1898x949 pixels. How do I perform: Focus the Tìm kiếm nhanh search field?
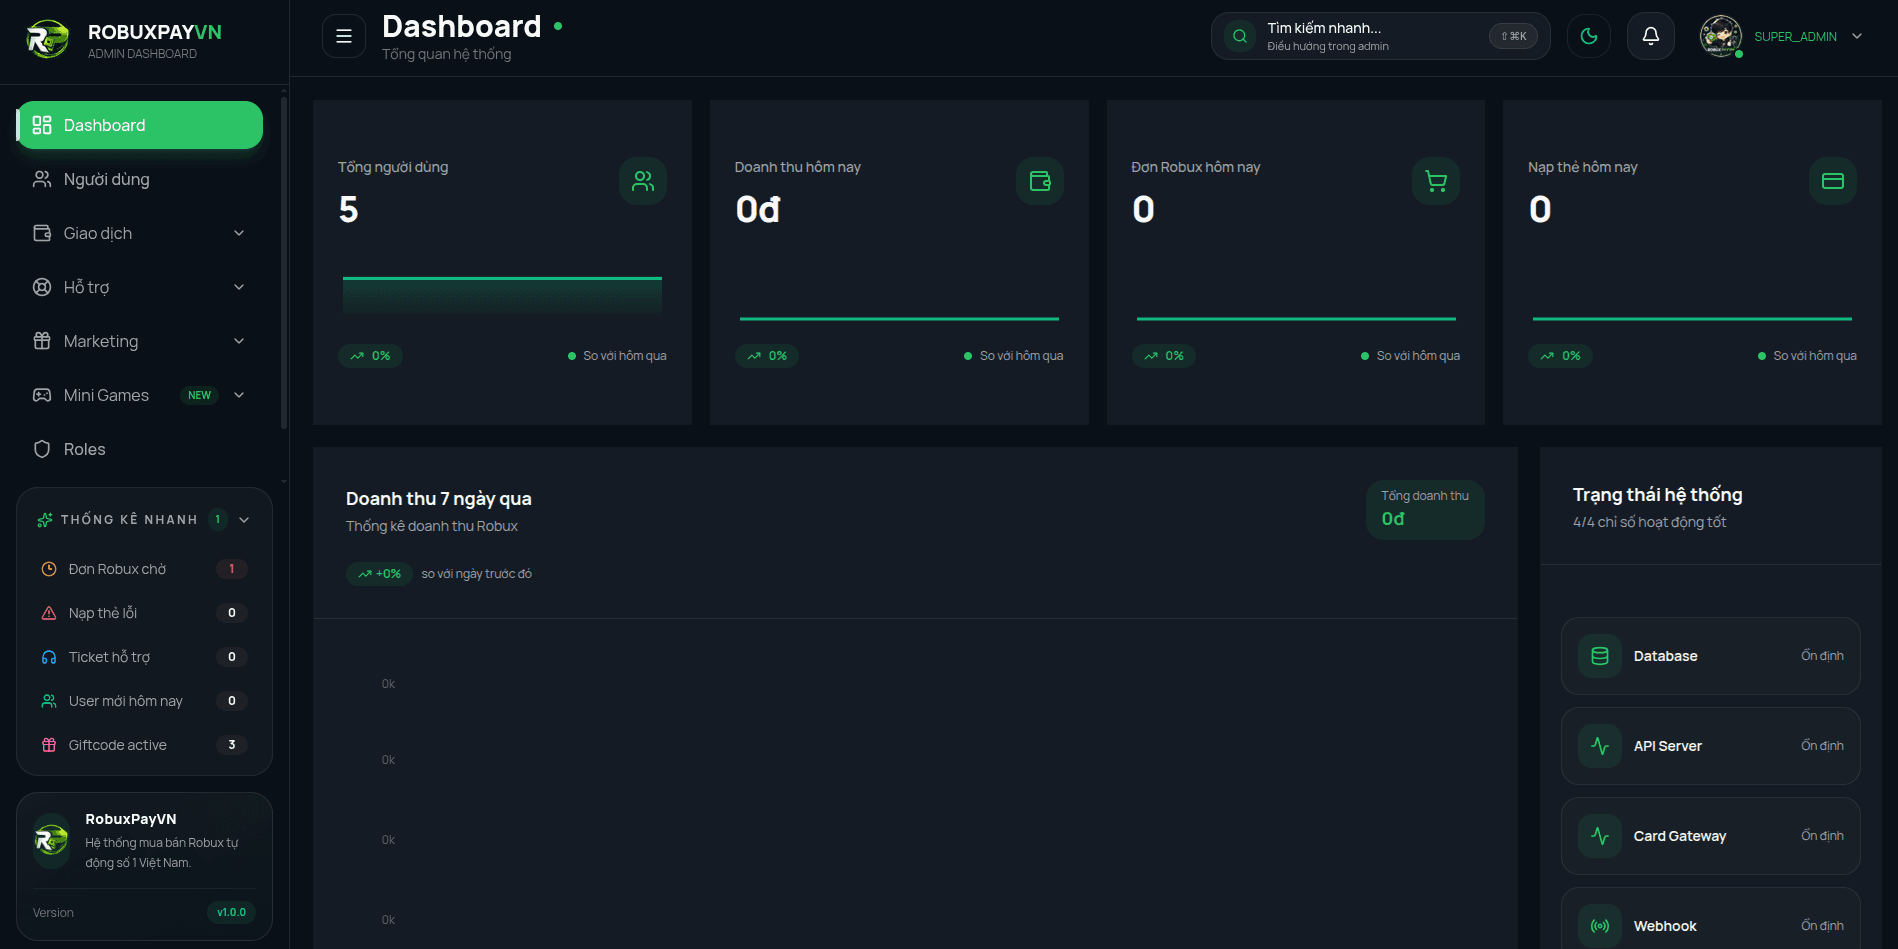tap(1380, 36)
